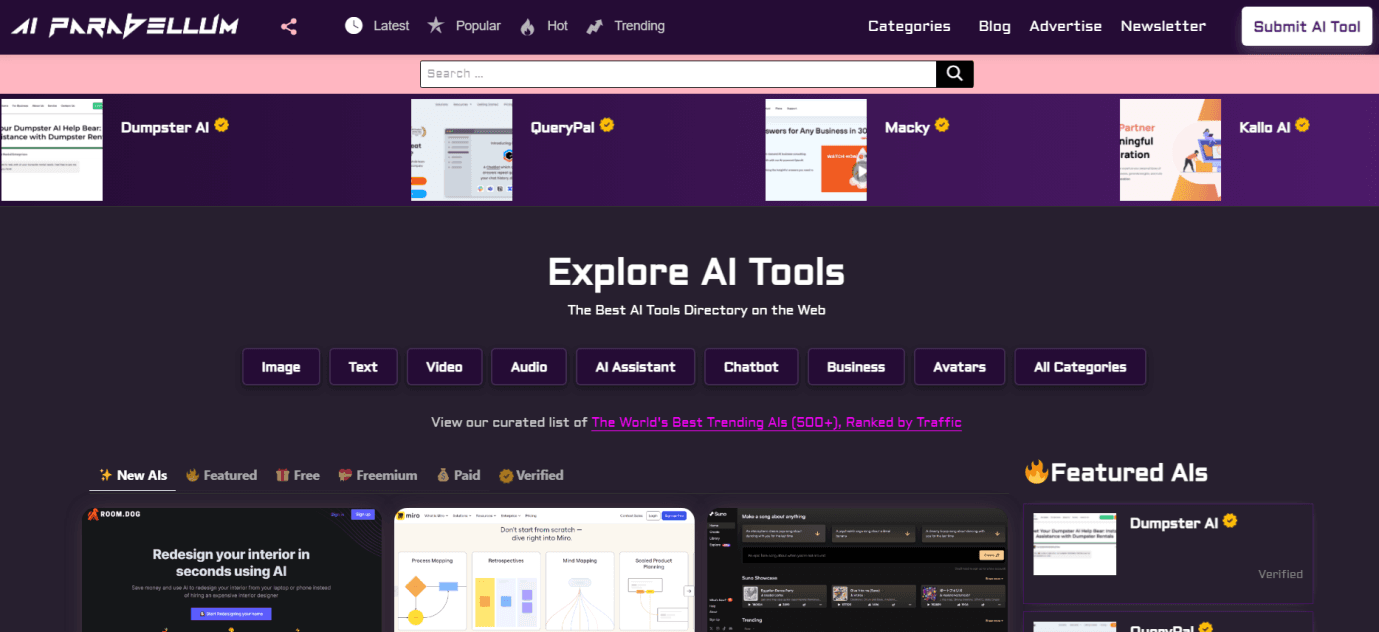The image size is (1379, 632).
Task: Switch to the Free tab
Action: [298, 475]
